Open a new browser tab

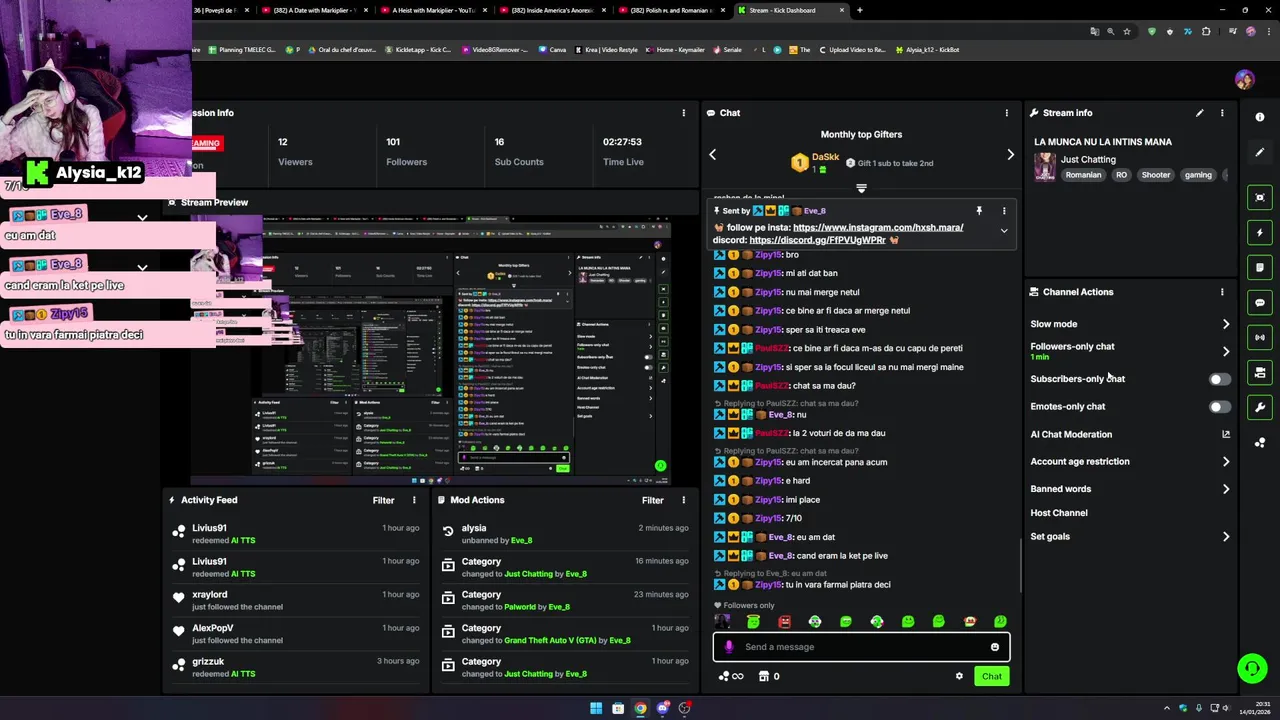click(859, 10)
